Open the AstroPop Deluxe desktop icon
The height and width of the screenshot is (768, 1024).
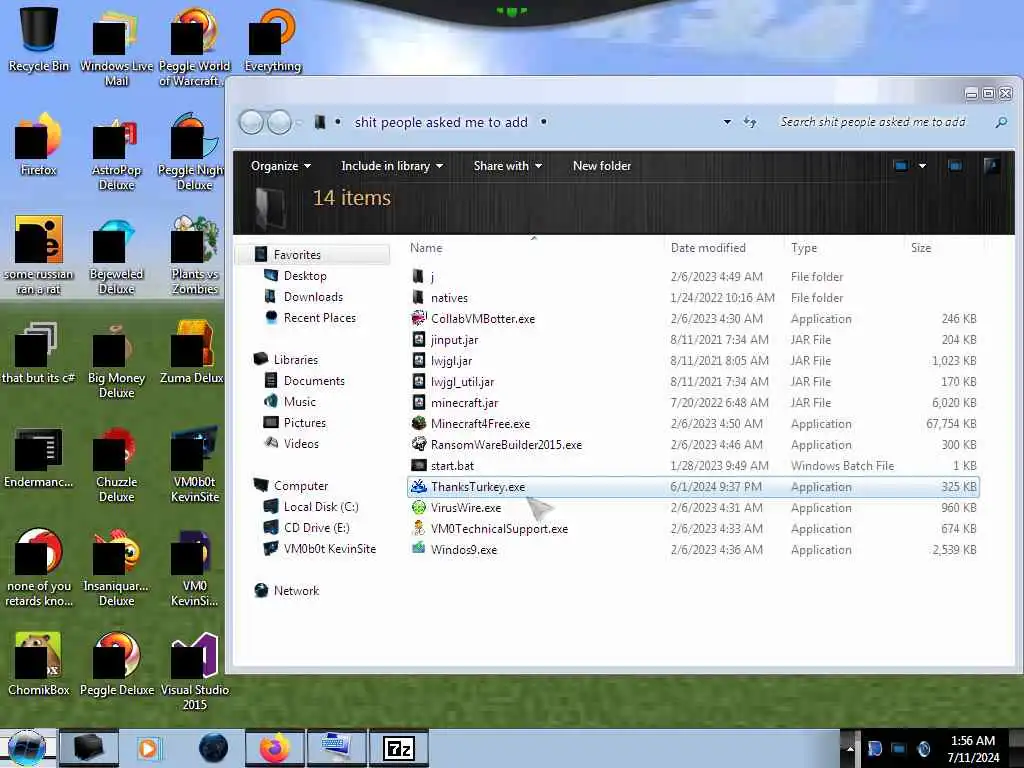coord(116,153)
